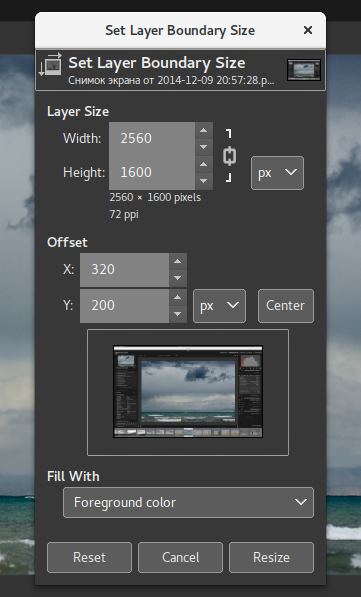
Task: Click the Center offset button
Action: pos(286,306)
